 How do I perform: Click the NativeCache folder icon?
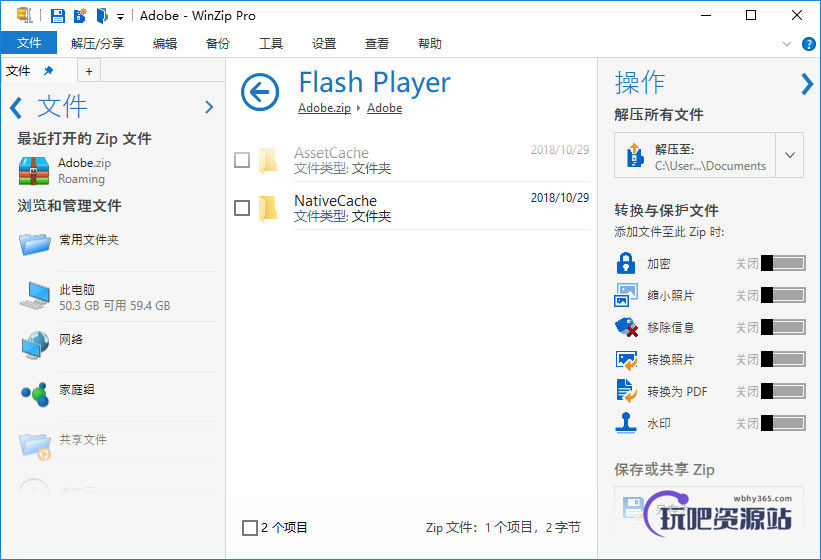click(x=268, y=208)
